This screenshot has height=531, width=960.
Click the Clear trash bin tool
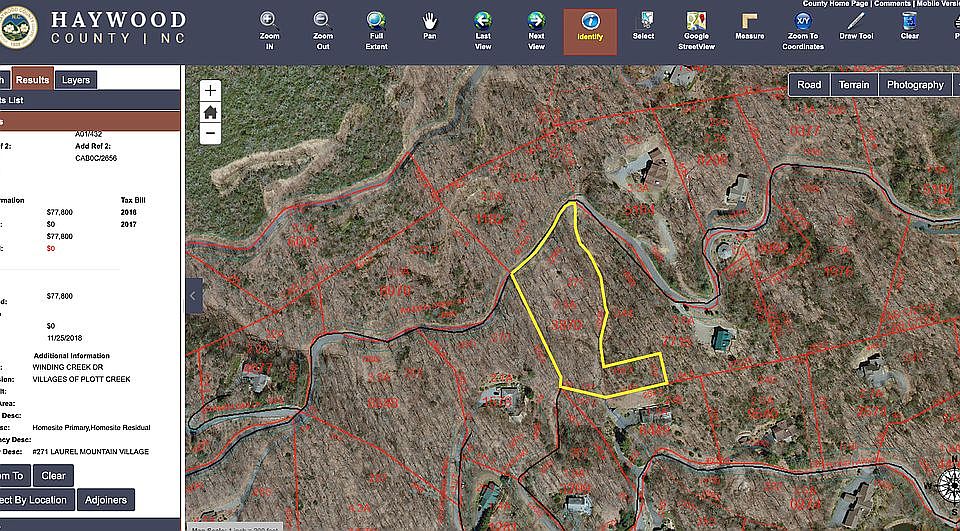(x=909, y=26)
